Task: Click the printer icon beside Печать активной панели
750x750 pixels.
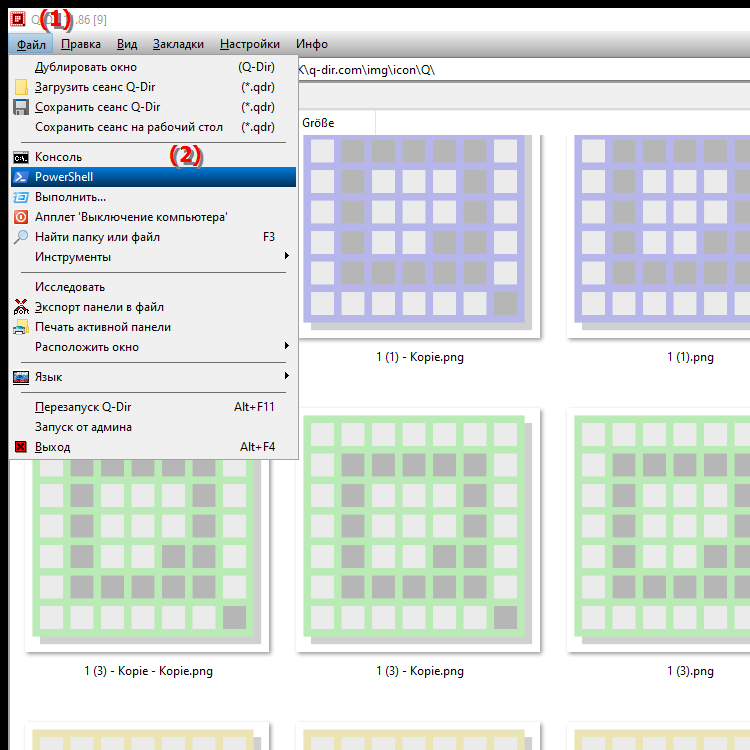Action: point(21,327)
